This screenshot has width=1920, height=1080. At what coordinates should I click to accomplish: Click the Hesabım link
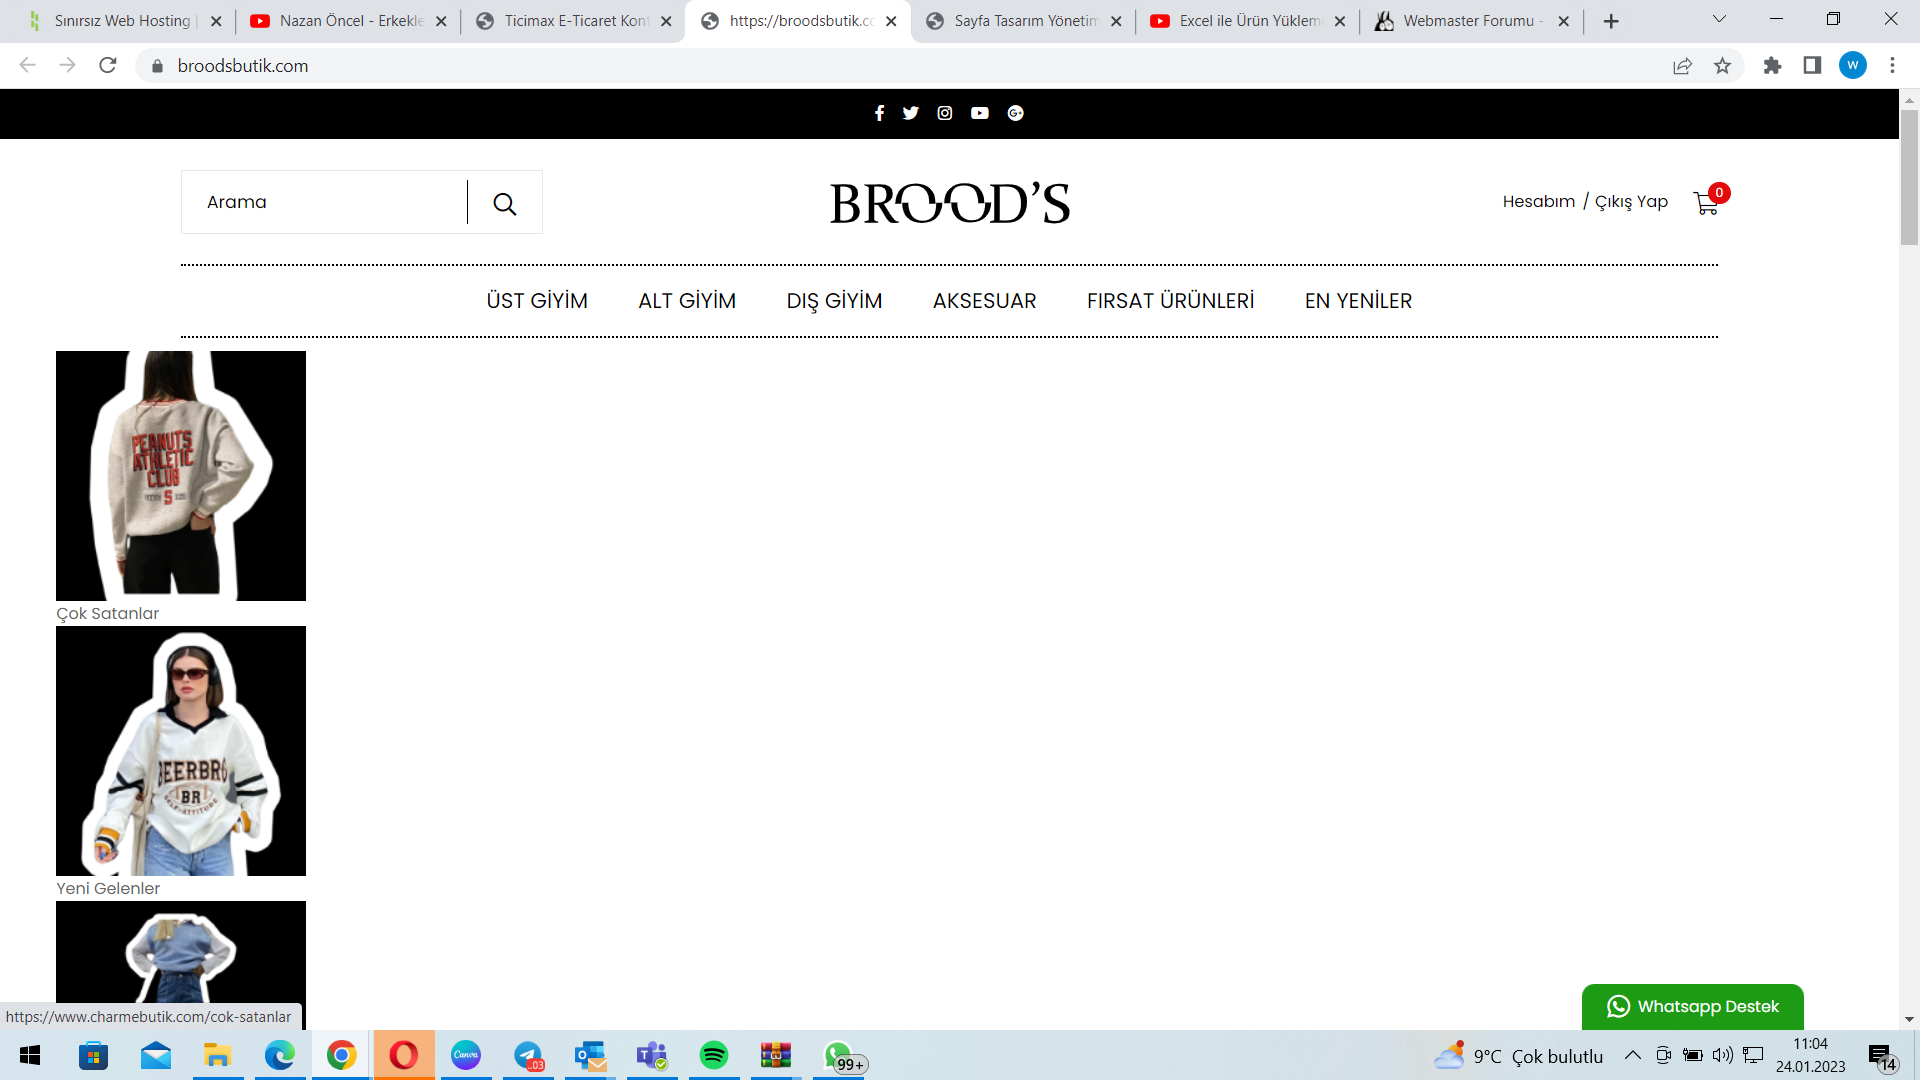[x=1538, y=201]
